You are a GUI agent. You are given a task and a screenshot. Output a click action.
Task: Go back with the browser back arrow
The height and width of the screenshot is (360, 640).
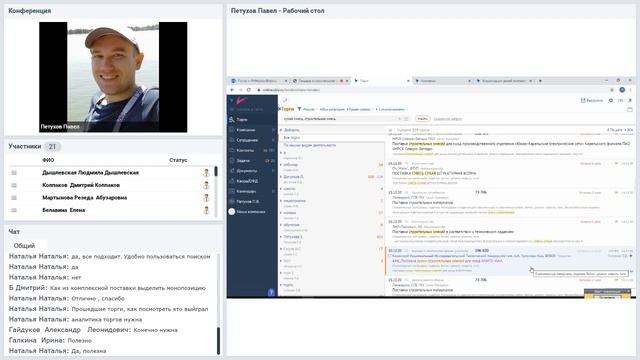tap(232, 90)
